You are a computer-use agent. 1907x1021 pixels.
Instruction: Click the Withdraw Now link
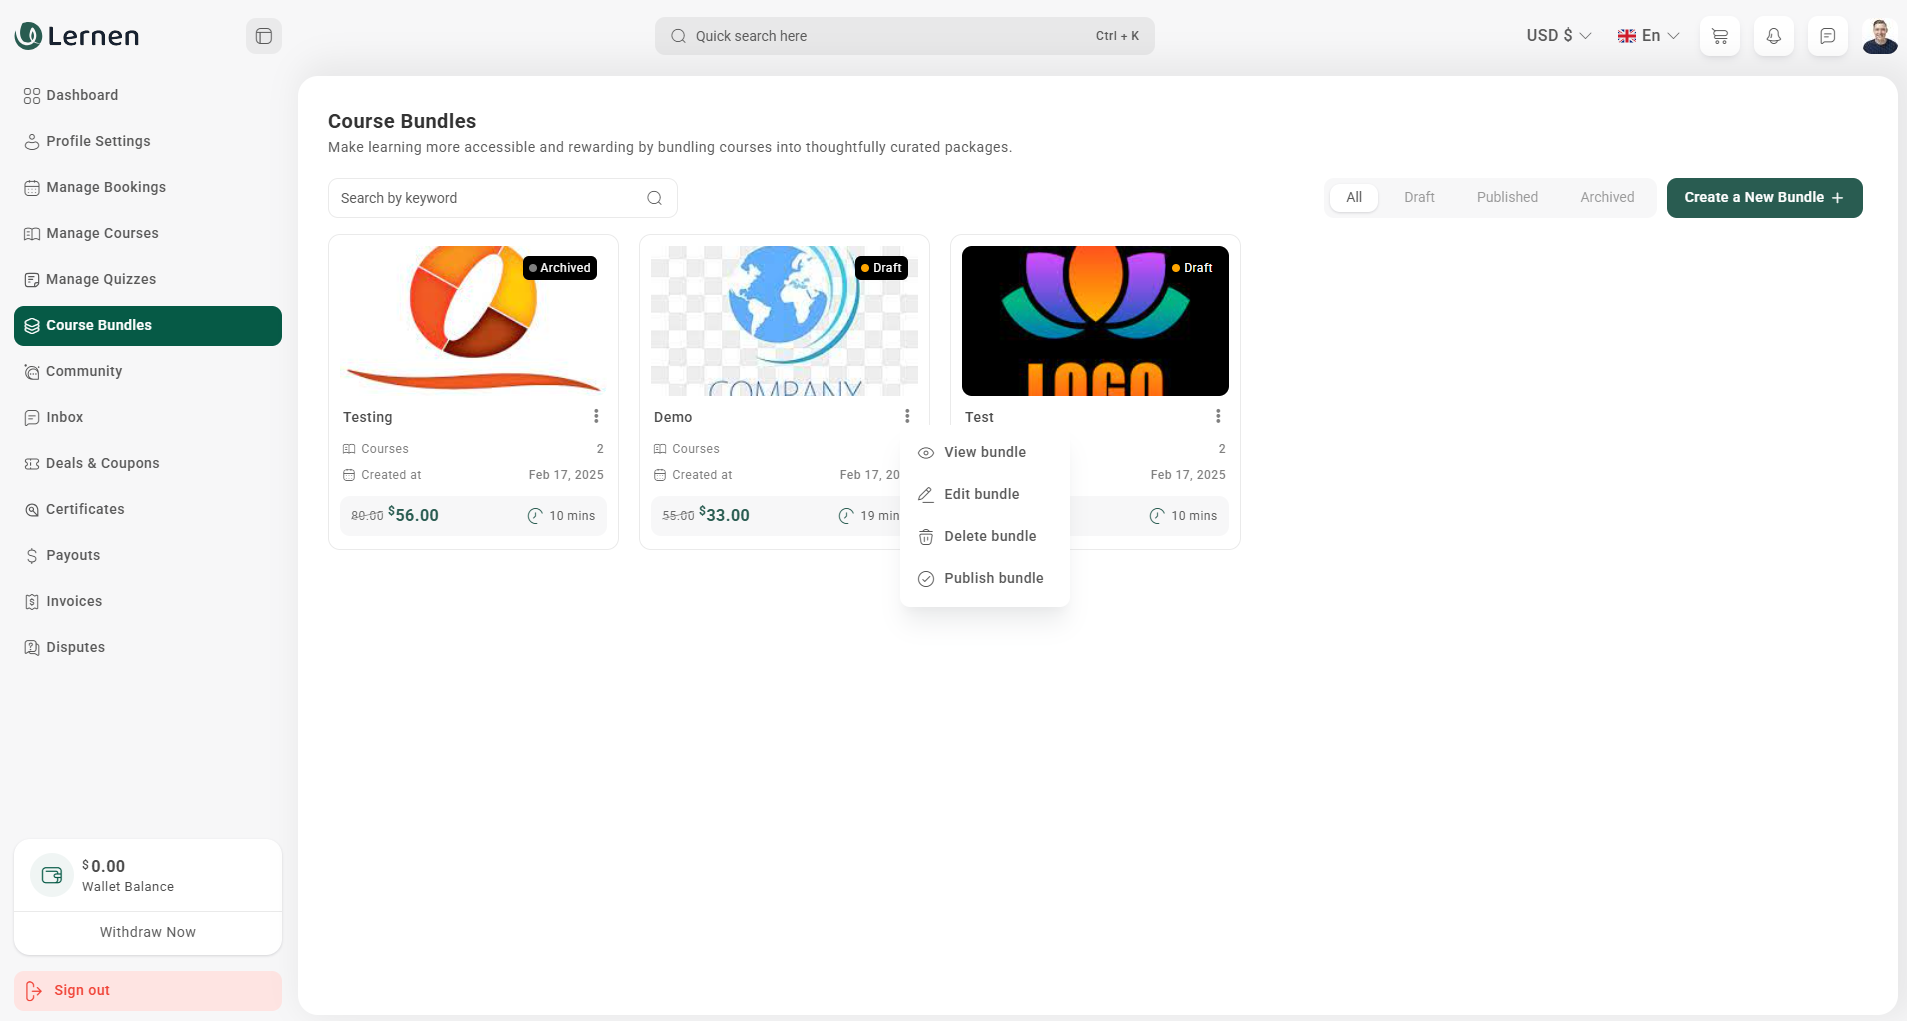pos(147,931)
